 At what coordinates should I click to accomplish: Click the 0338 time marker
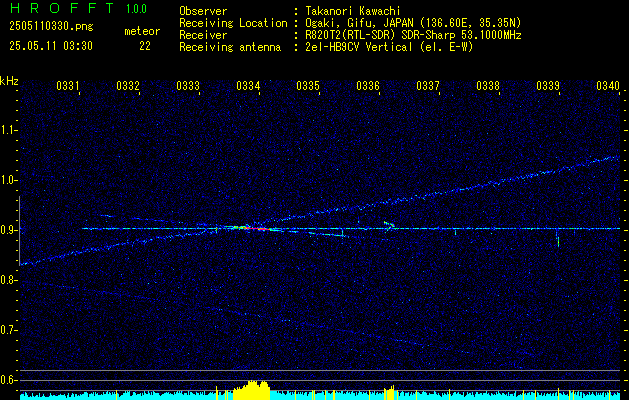point(488,85)
